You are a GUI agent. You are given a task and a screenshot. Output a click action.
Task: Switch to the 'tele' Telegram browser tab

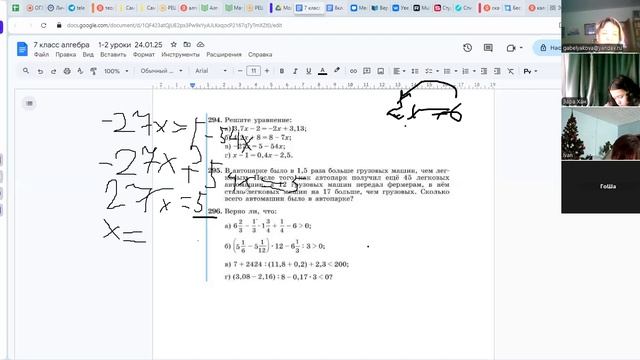[77, 8]
